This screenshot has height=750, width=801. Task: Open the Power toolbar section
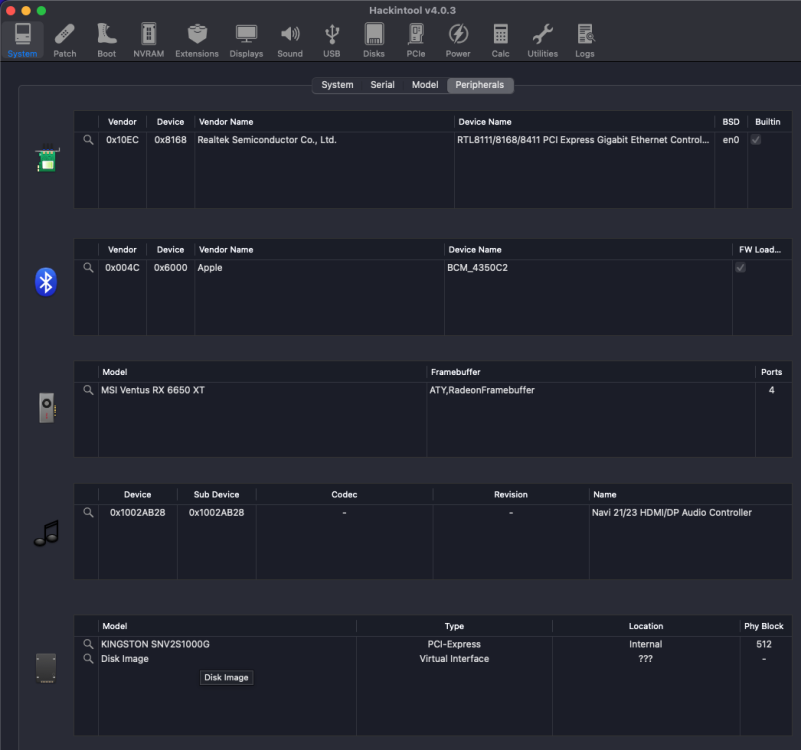pos(458,40)
